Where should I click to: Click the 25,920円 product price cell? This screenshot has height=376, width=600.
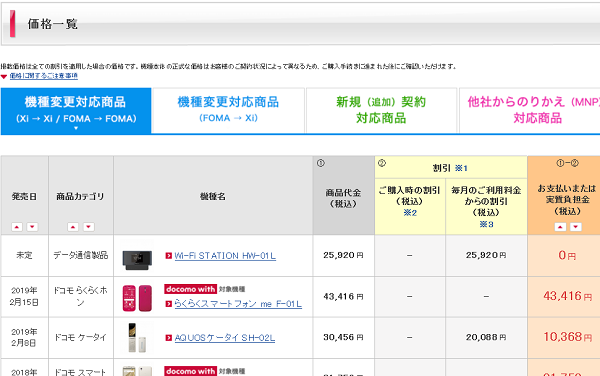[x=343, y=255]
